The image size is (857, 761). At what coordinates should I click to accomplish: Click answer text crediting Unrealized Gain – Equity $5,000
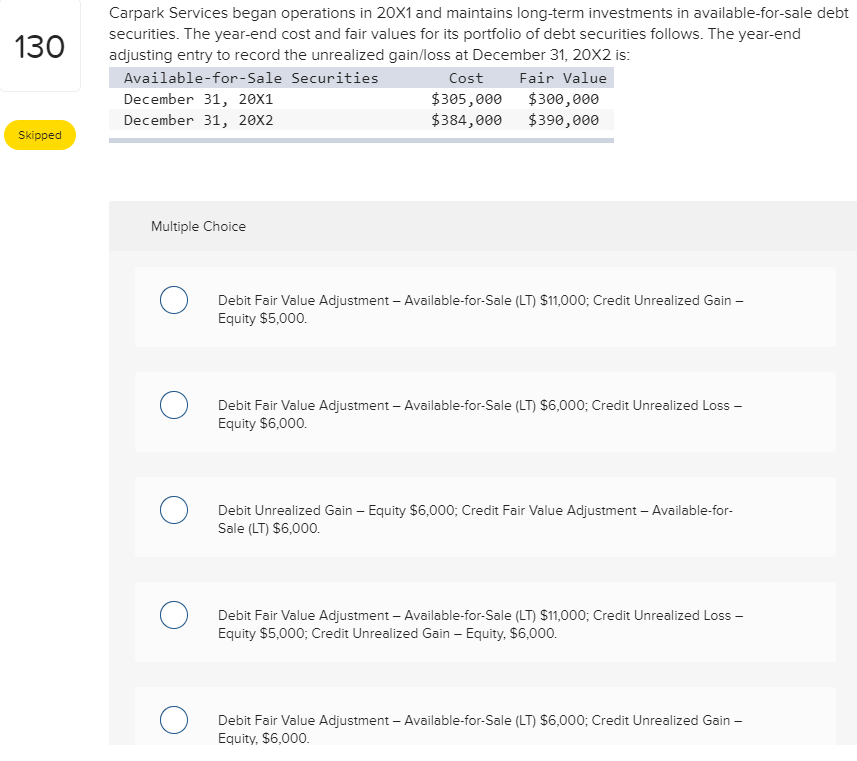(x=480, y=309)
